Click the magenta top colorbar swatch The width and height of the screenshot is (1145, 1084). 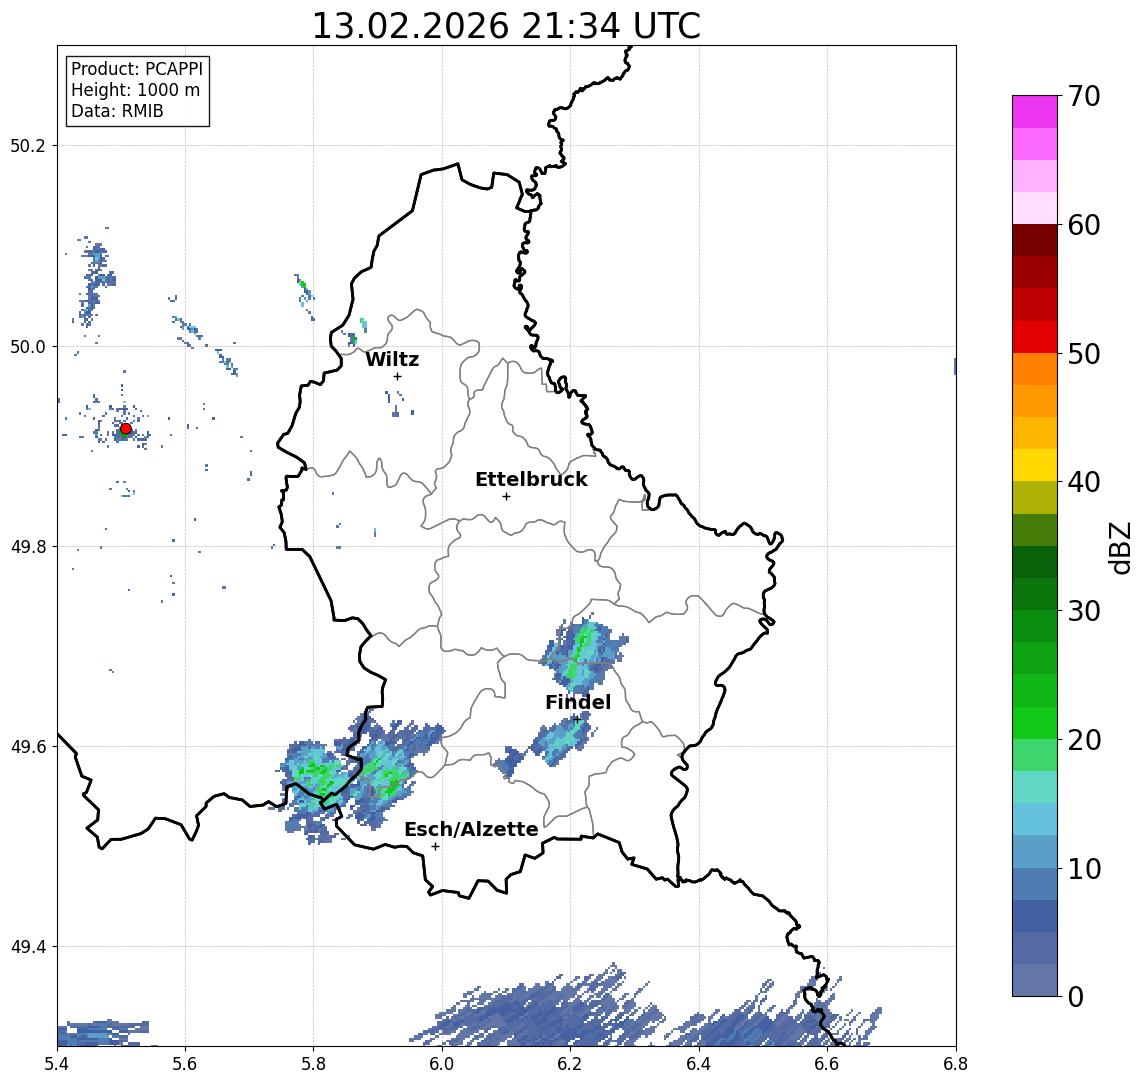(1035, 112)
